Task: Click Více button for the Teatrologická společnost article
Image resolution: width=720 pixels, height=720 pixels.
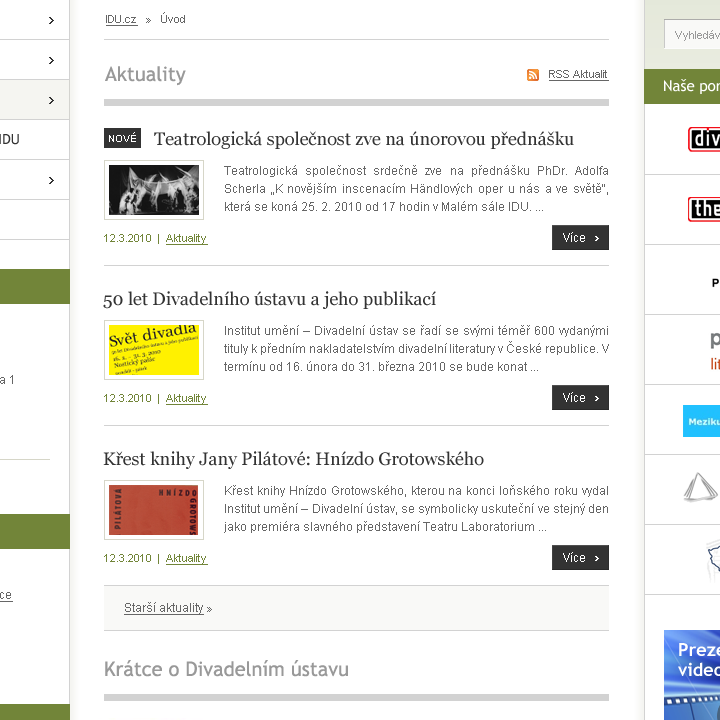Action: (x=580, y=237)
